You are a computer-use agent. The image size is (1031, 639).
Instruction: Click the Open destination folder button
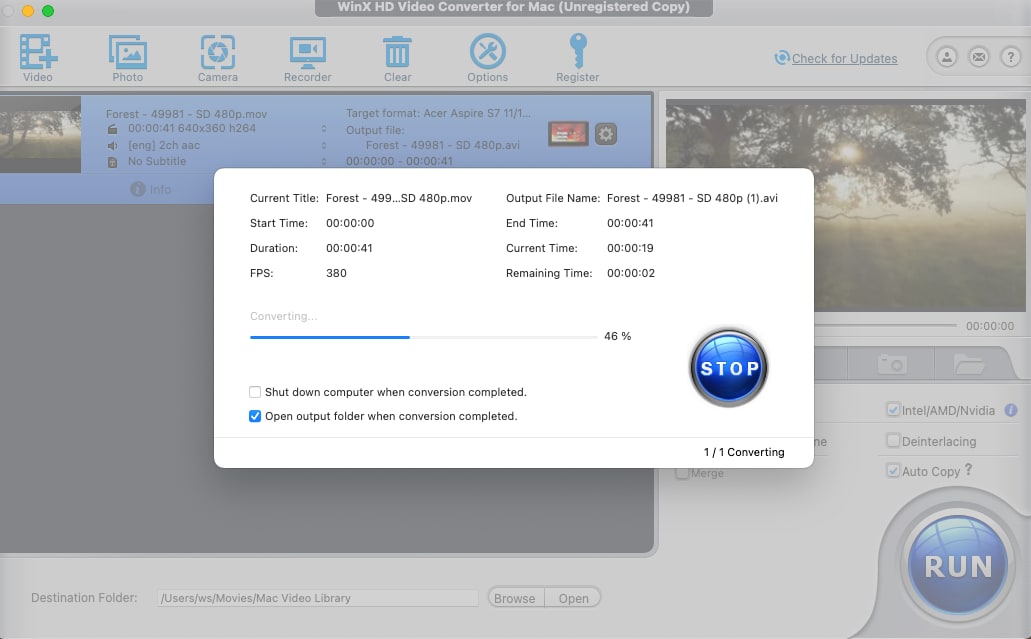tap(573, 598)
